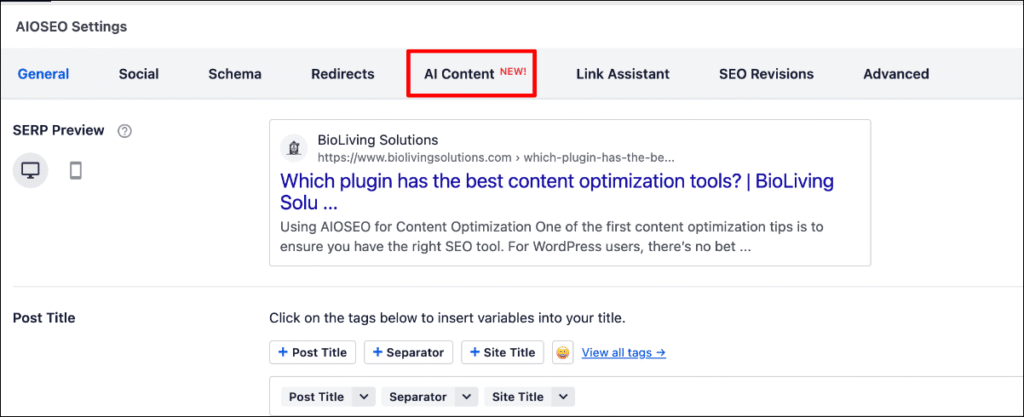1024x417 pixels.
Task: Expand the Site Title tag dropdown arrow
Action: coord(563,397)
